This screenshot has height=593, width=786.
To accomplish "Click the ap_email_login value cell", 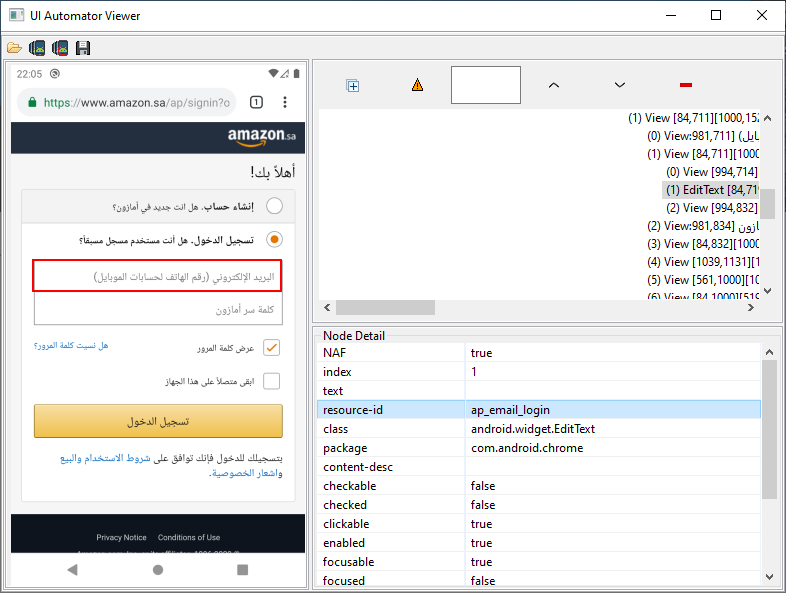I will point(613,410).
